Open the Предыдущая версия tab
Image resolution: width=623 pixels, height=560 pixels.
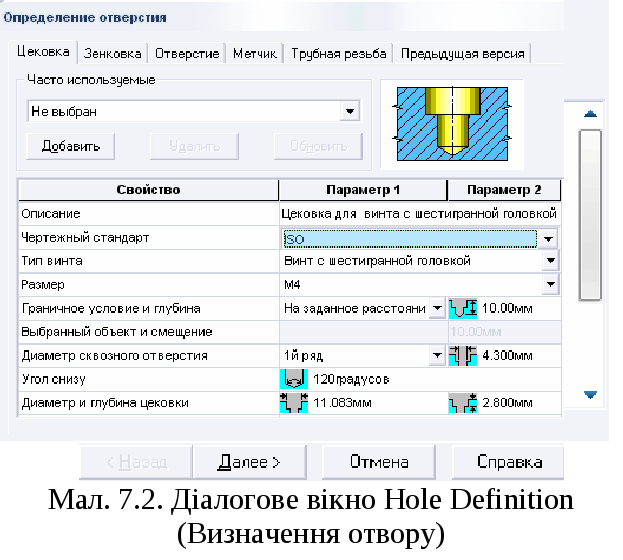point(462,54)
